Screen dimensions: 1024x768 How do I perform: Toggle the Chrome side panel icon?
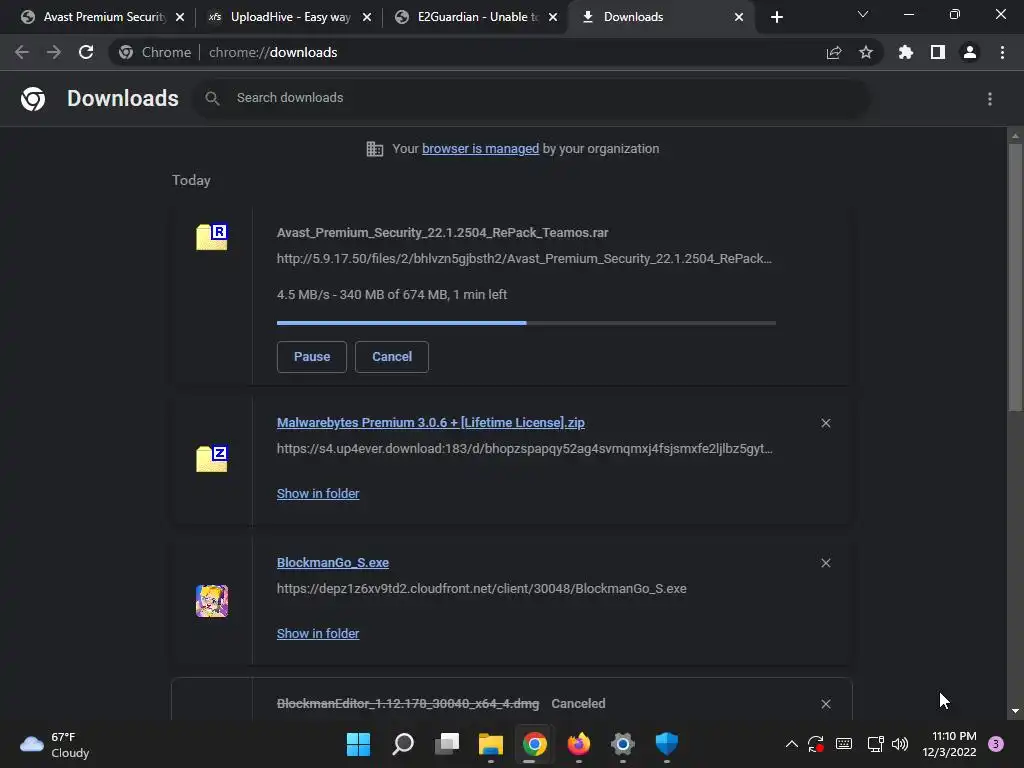tap(938, 52)
